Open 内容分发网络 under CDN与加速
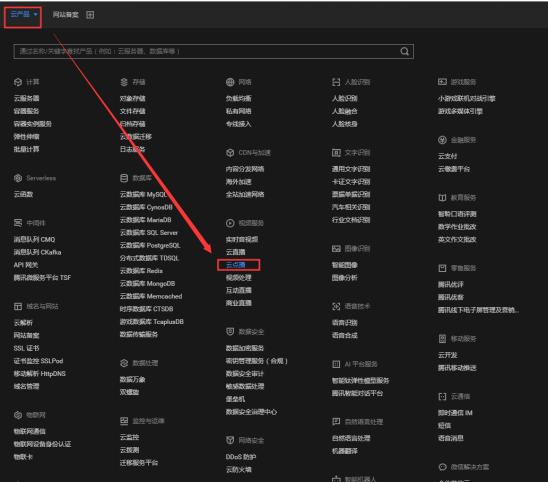This screenshot has width=548, height=483. (x=245, y=169)
